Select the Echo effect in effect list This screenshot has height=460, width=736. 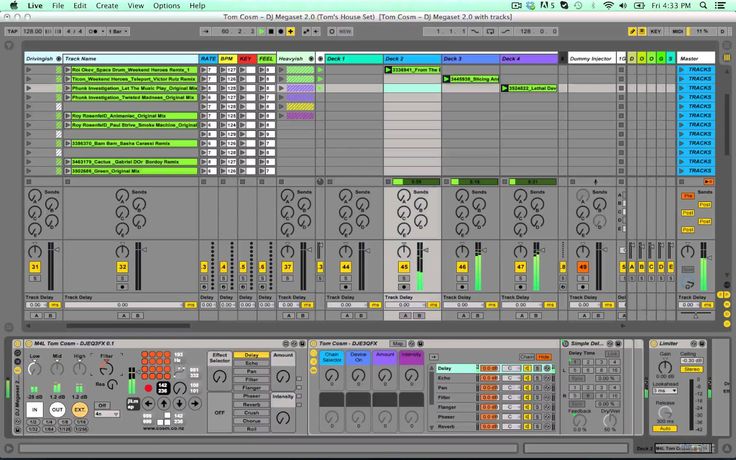(252, 363)
